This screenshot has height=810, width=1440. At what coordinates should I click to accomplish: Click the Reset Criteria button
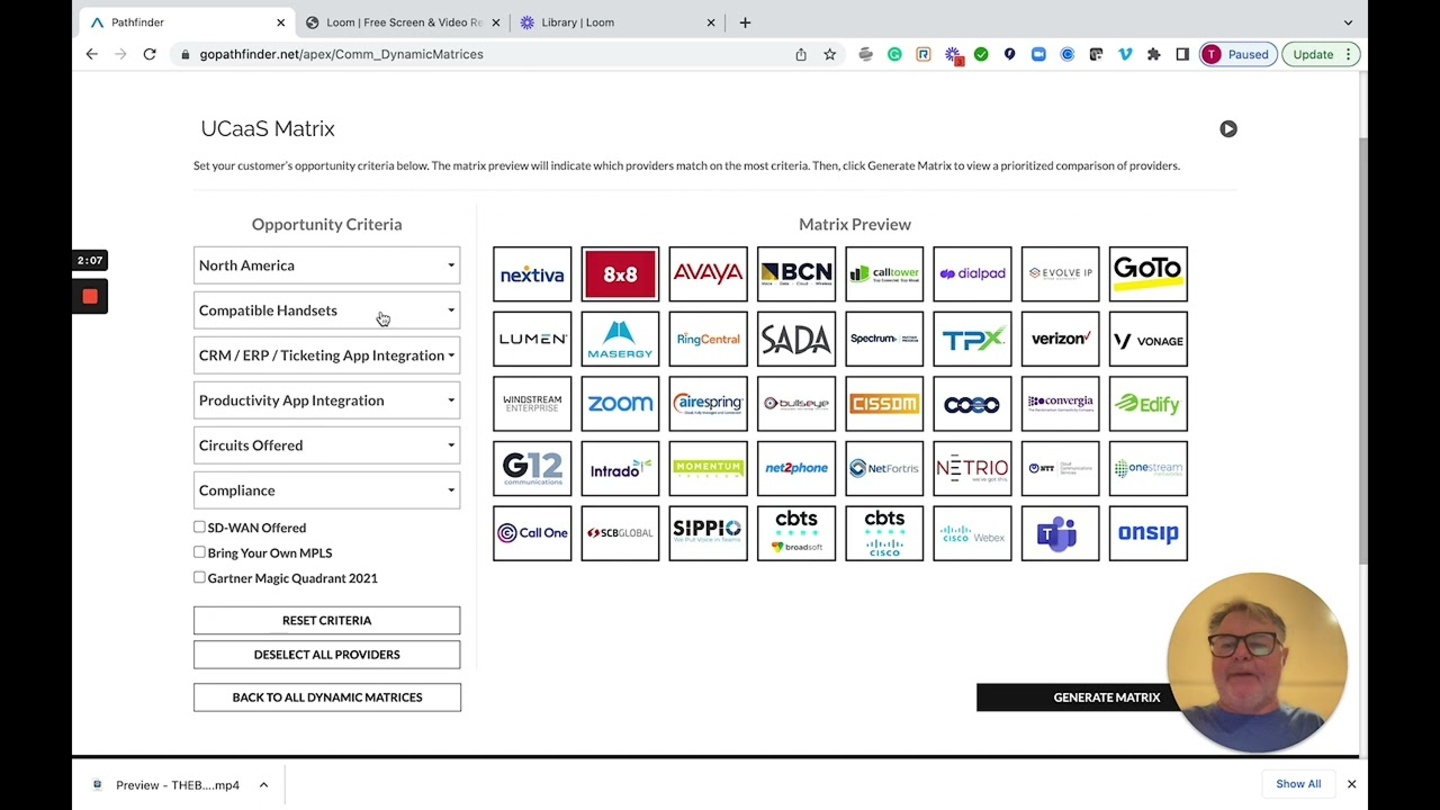click(x=327, y=620)
